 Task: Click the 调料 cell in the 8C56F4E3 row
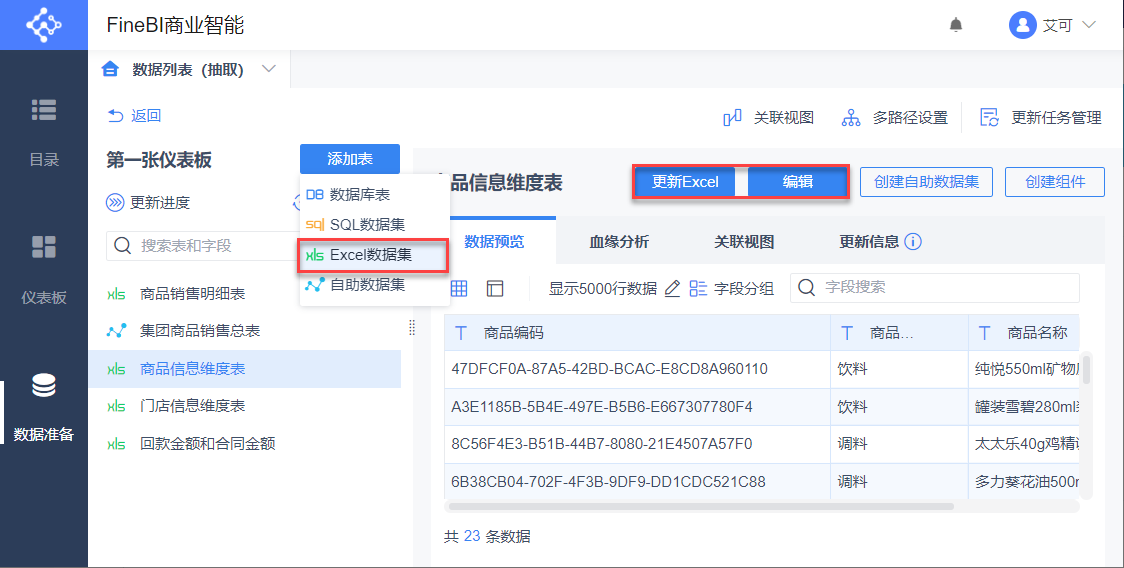900,444
